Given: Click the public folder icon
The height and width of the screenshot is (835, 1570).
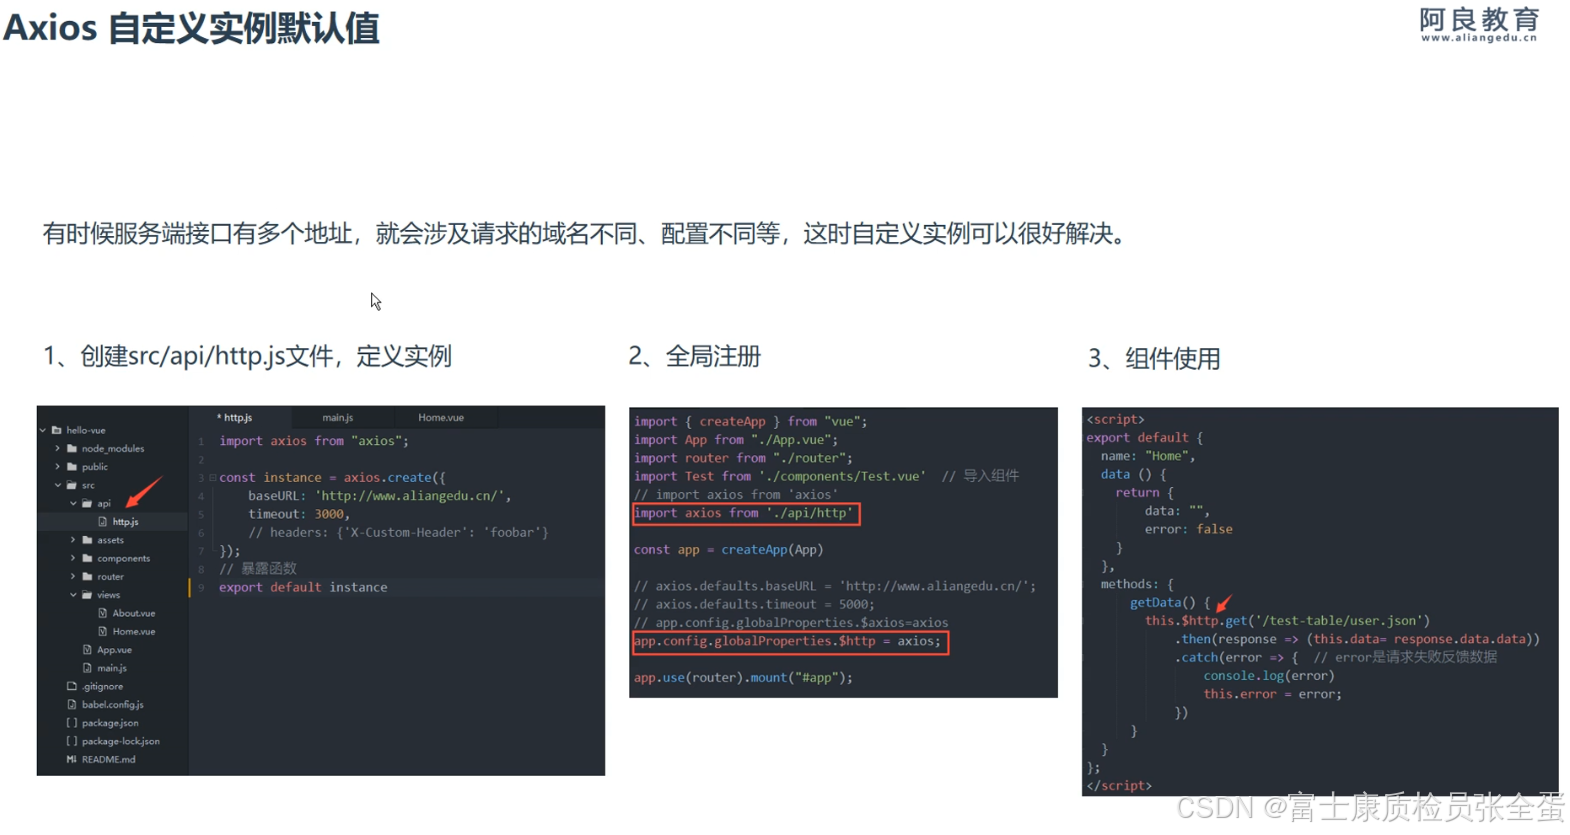Looking at the screenshot, I should click(x=72, y=467).
